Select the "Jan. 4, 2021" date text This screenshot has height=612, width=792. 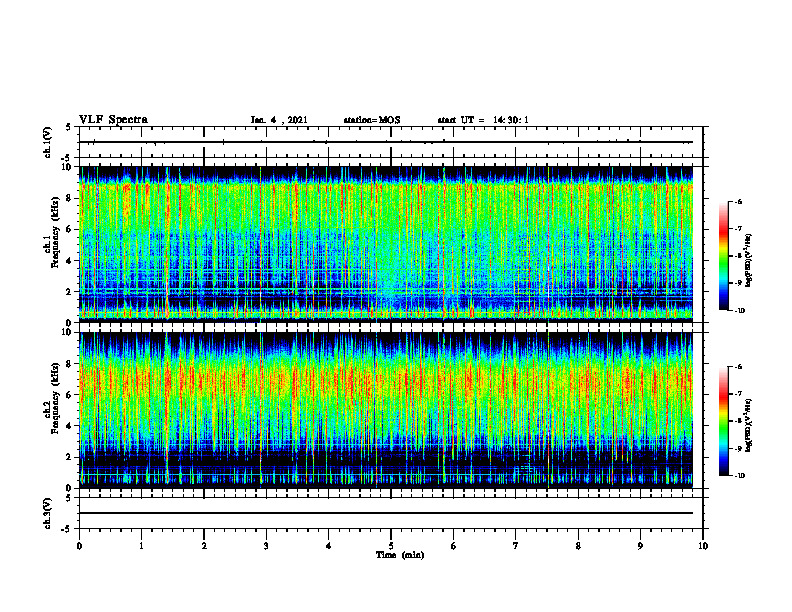coord(279,120)
